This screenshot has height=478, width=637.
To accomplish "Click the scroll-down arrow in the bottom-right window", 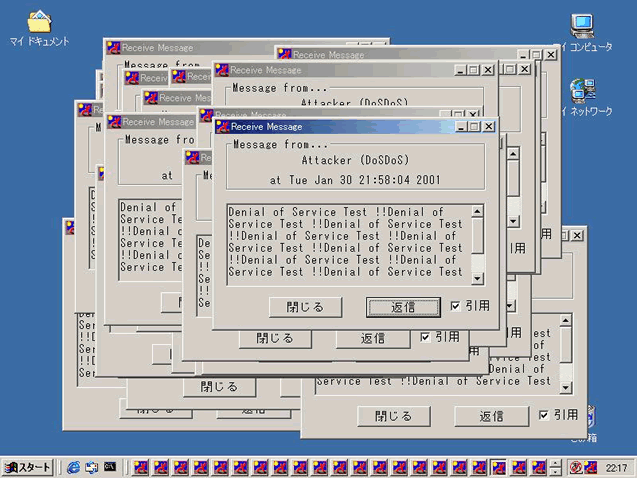I will [x=566, y=388].
